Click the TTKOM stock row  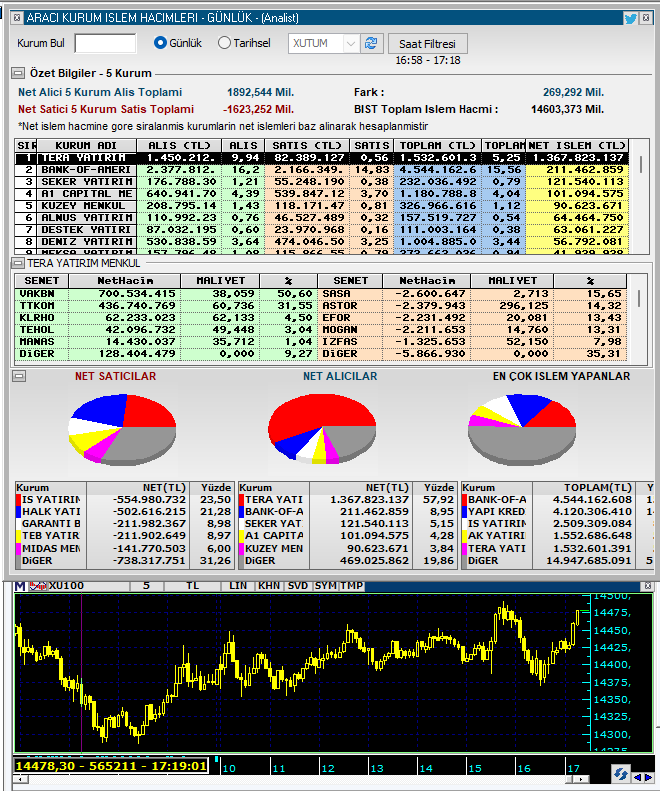(166, 306)
